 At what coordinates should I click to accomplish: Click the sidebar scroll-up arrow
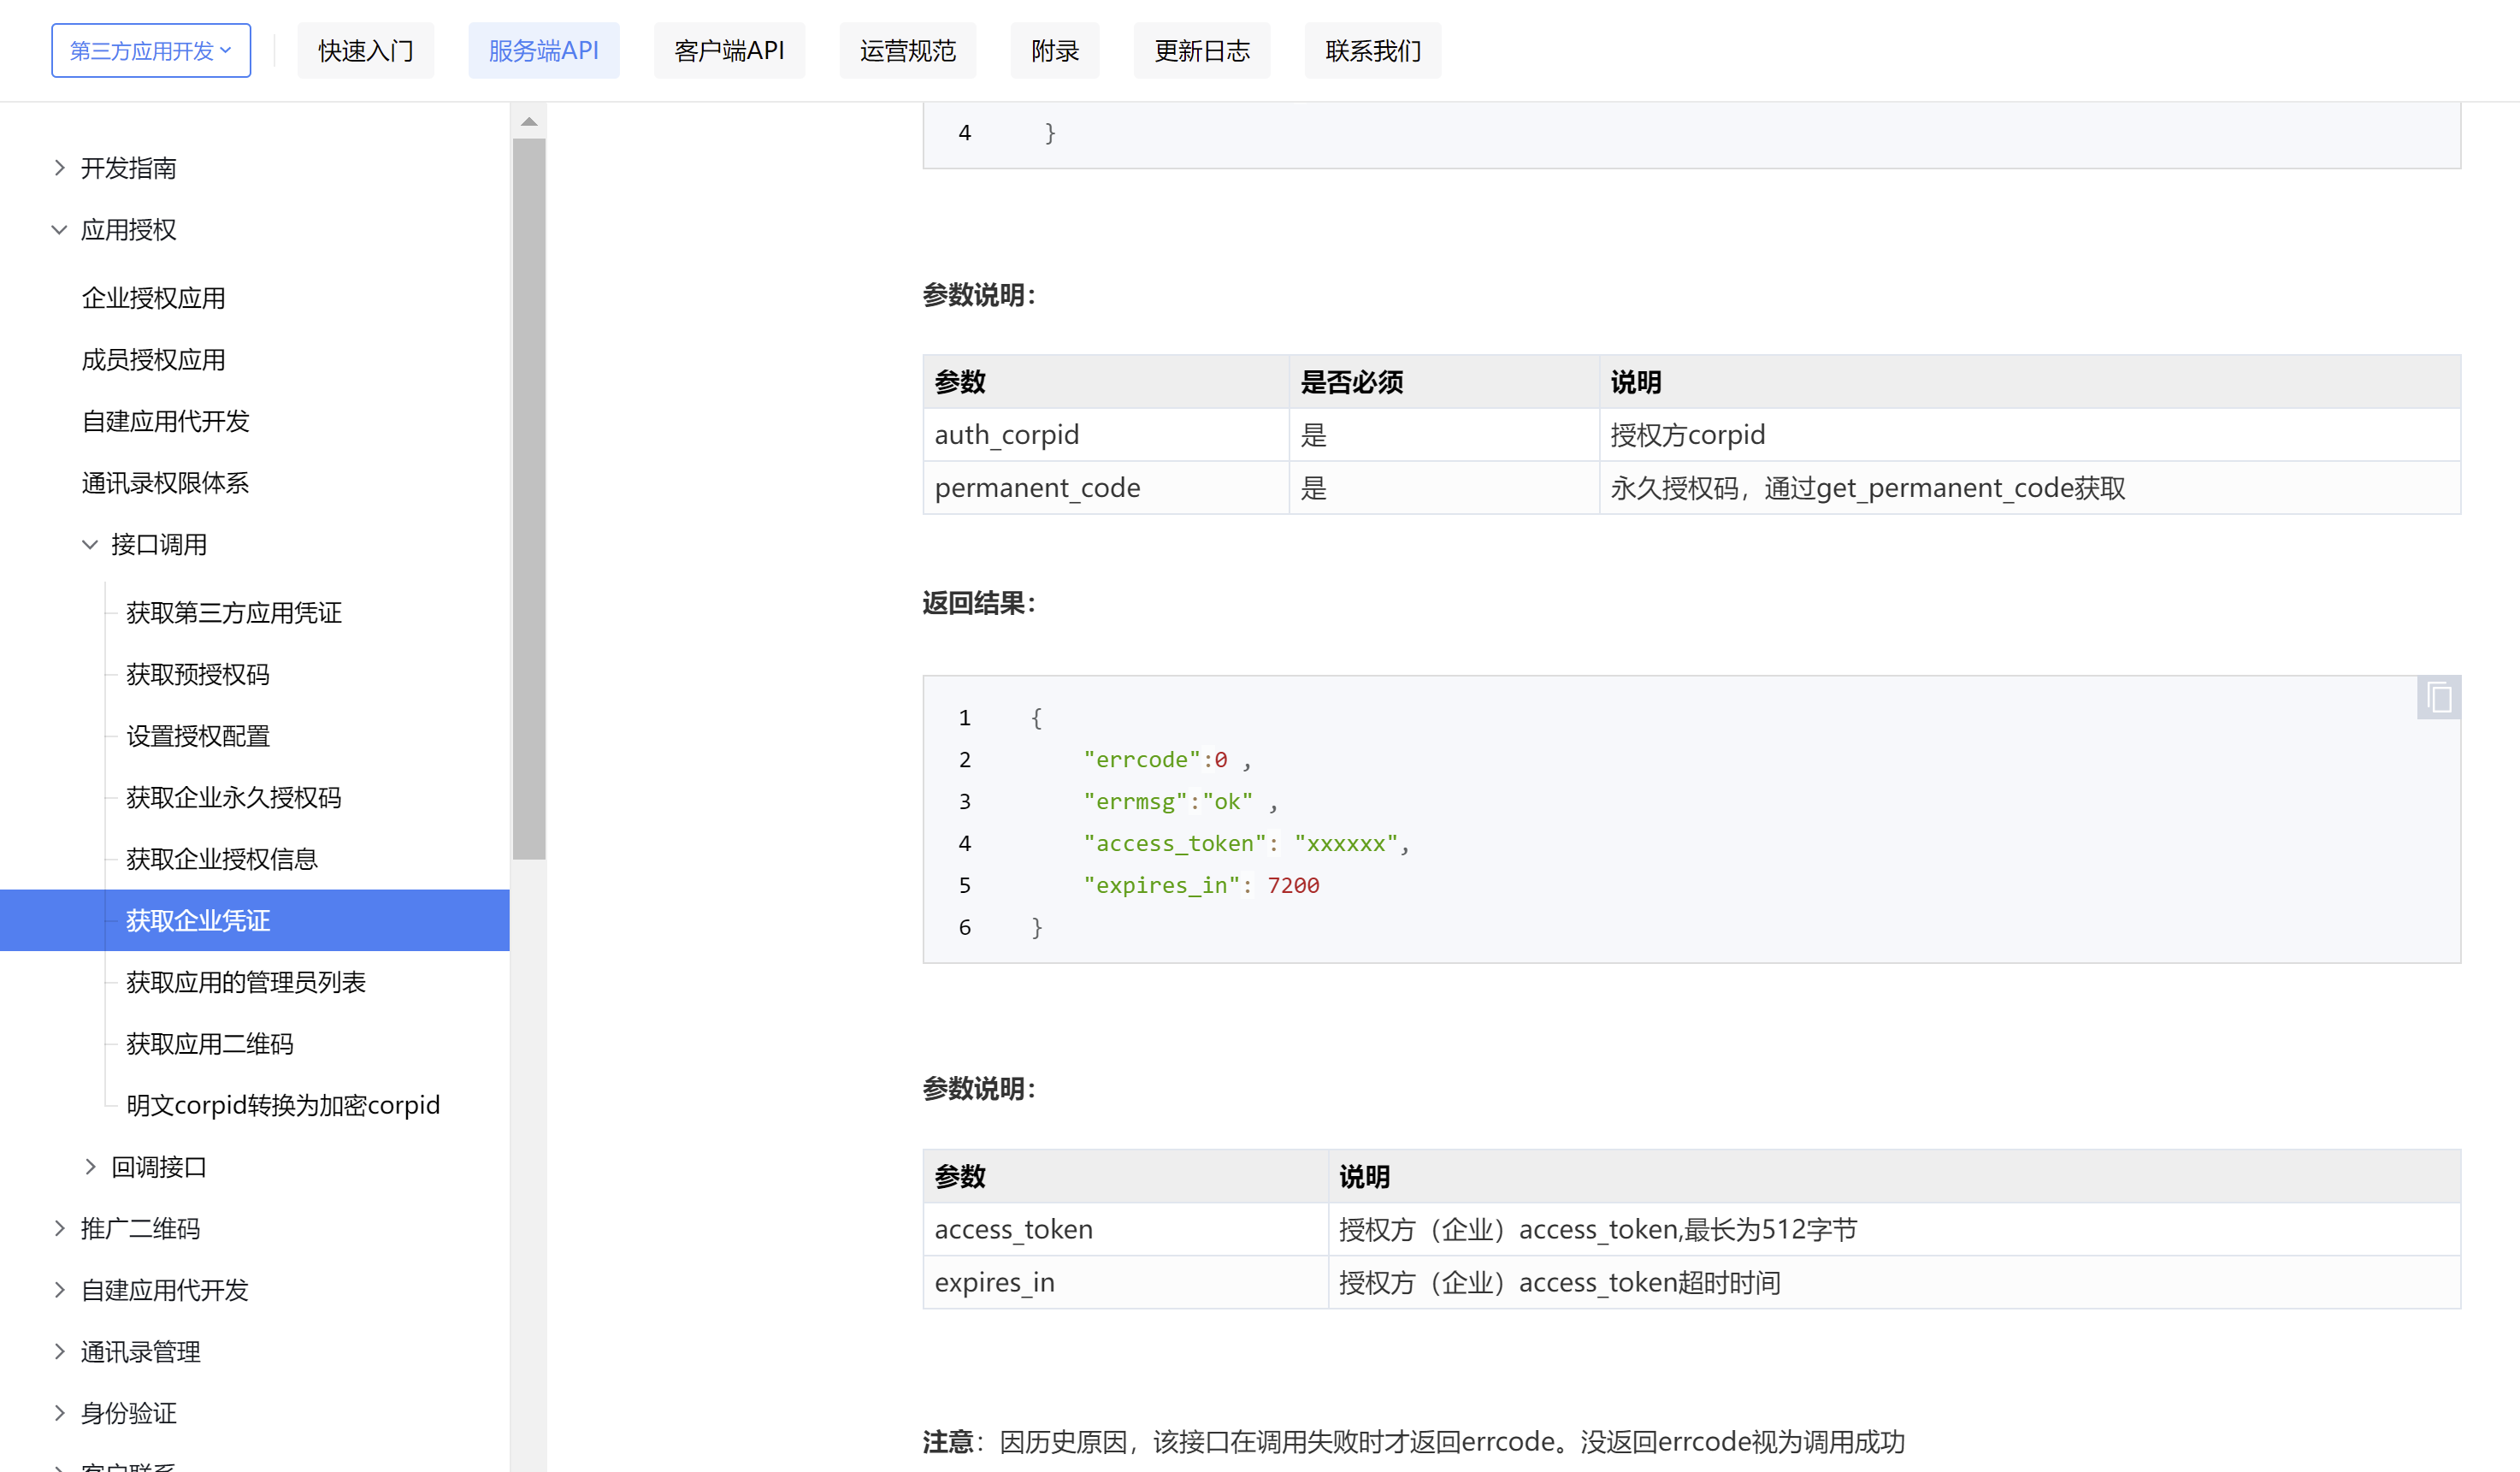point(529,122)
